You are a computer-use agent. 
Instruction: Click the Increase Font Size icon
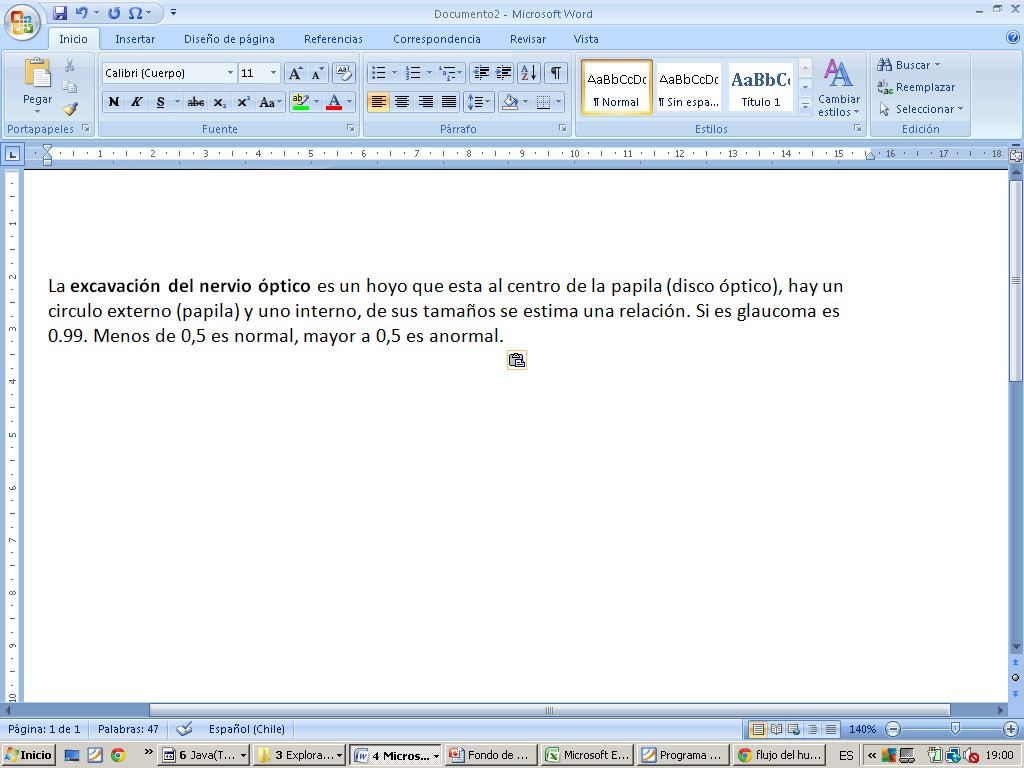295,73
